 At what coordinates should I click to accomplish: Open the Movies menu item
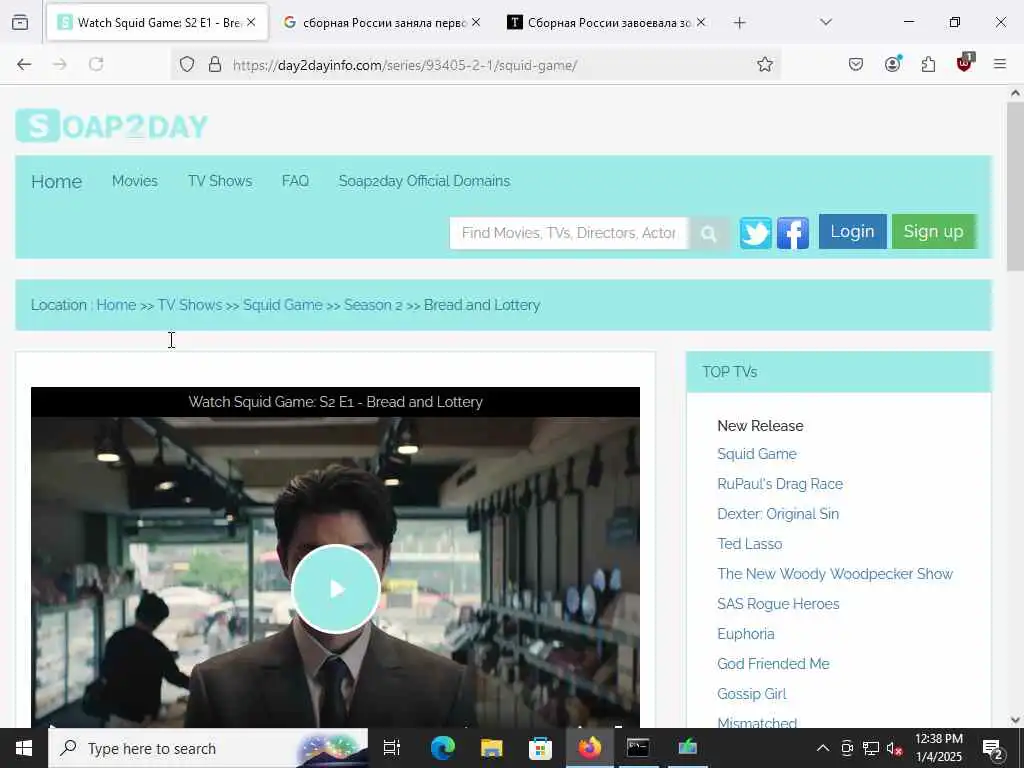coord(135,181)
